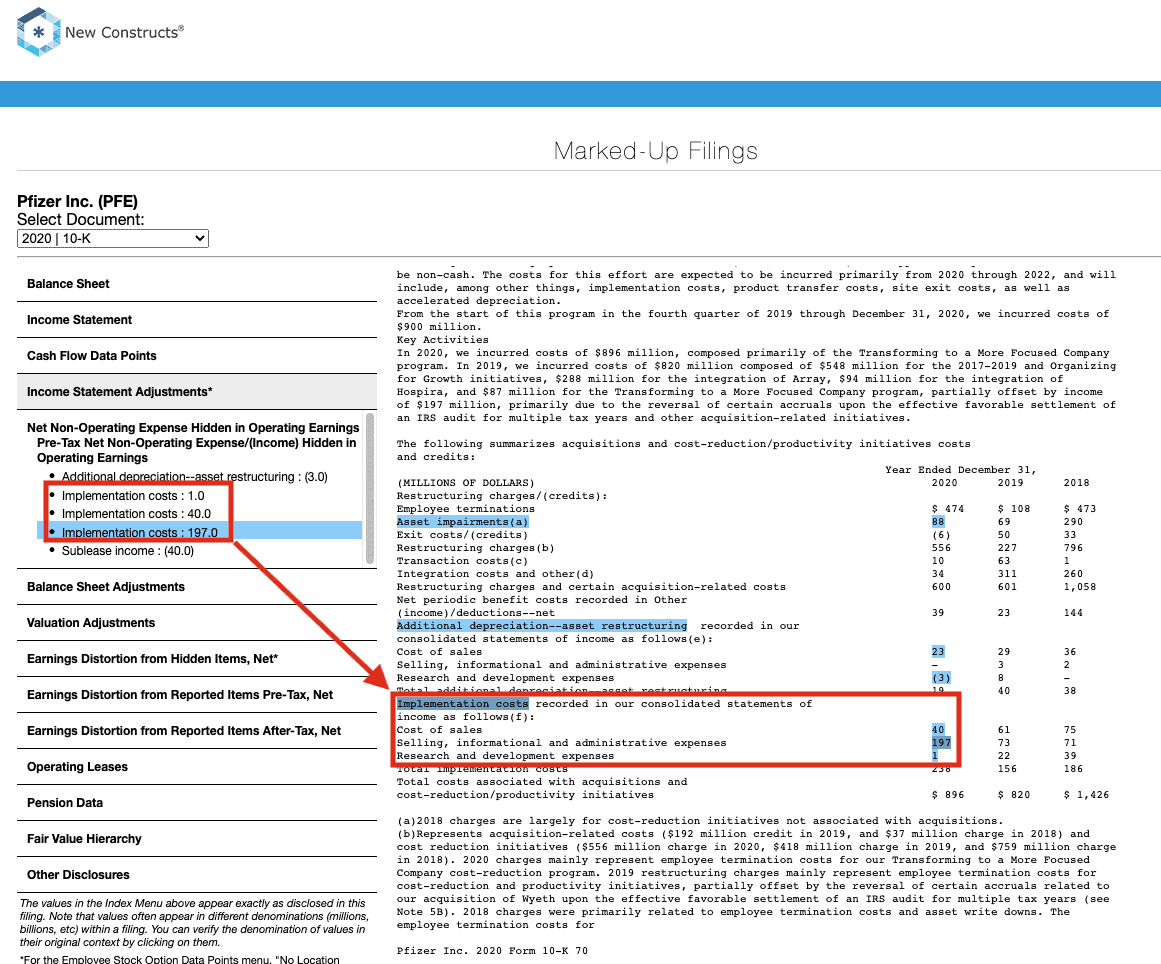Expand the Cash Flow Data Points section
Image resolution: width=1161 pixels, height=964 pixels.
(x=197, y=356)
